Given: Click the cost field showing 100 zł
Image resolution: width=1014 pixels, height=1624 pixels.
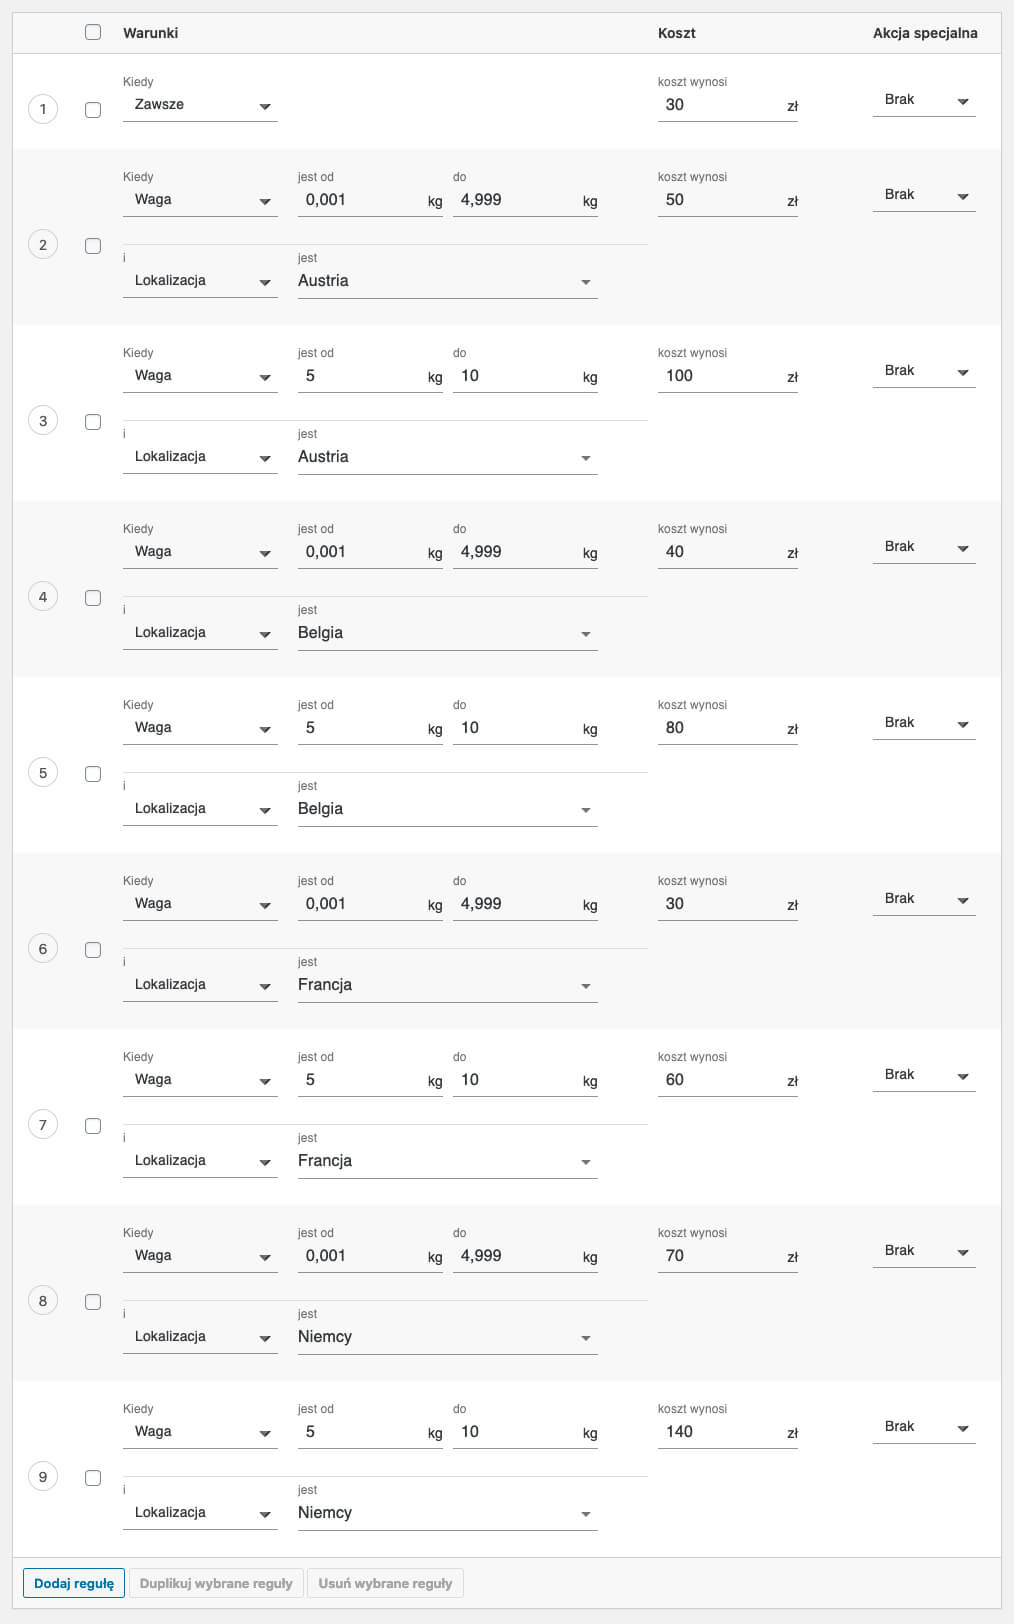Looking at the screenshot, I should [x=727, y=376].
